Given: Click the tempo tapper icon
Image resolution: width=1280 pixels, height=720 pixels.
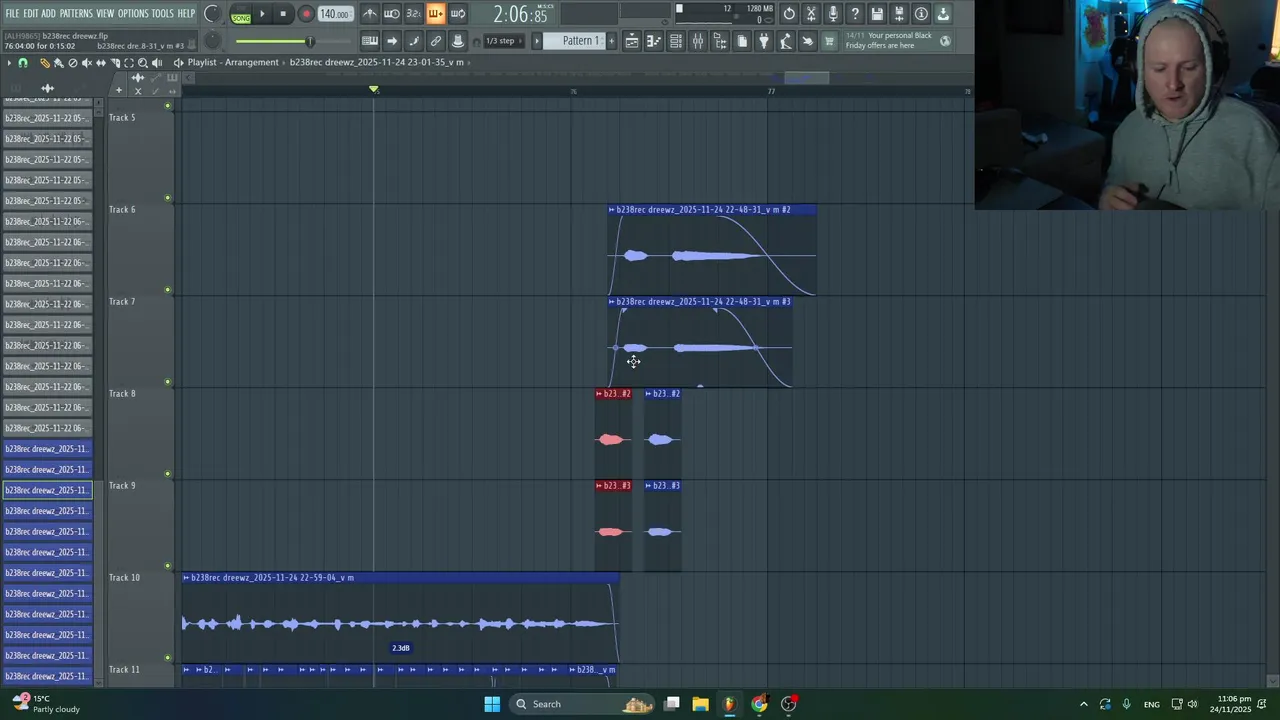Looking at the screenshot, I should coord(786,41).
